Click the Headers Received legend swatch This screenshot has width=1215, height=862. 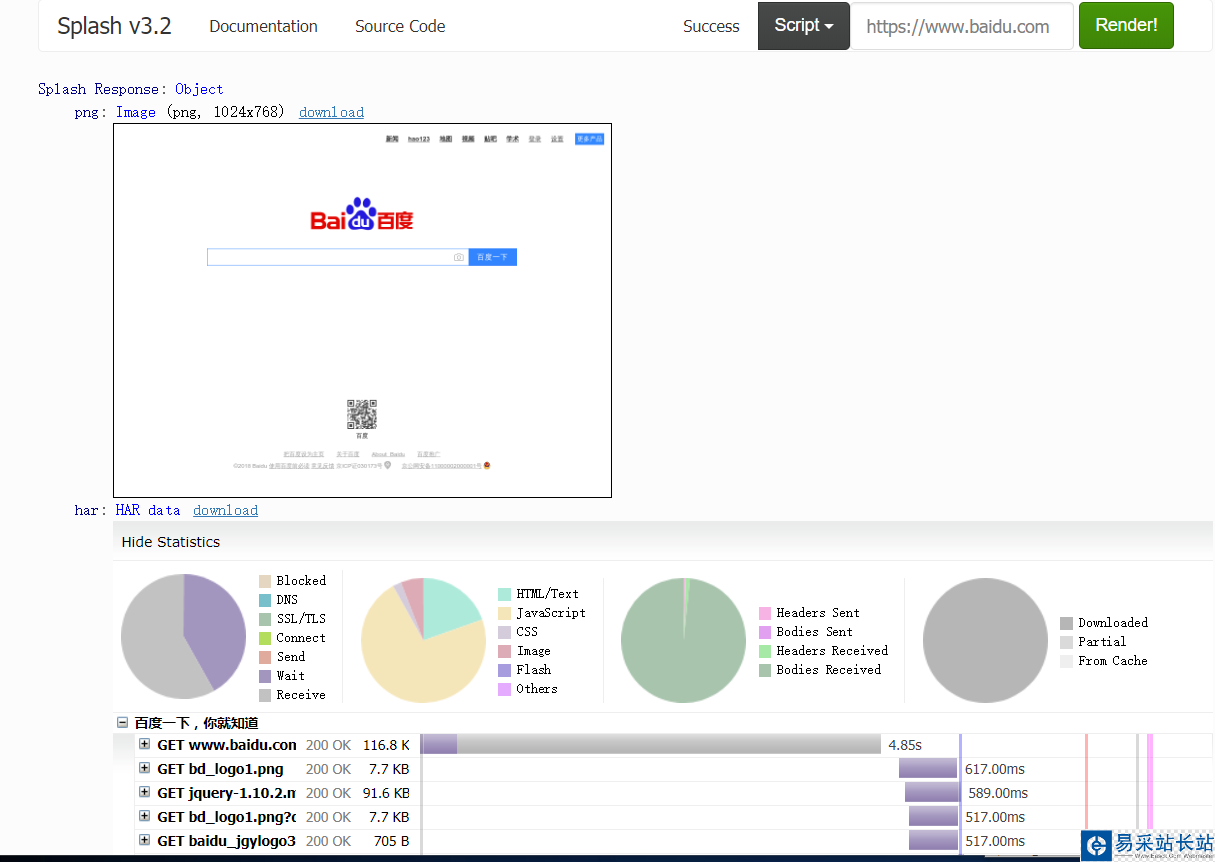click(766, 651)
